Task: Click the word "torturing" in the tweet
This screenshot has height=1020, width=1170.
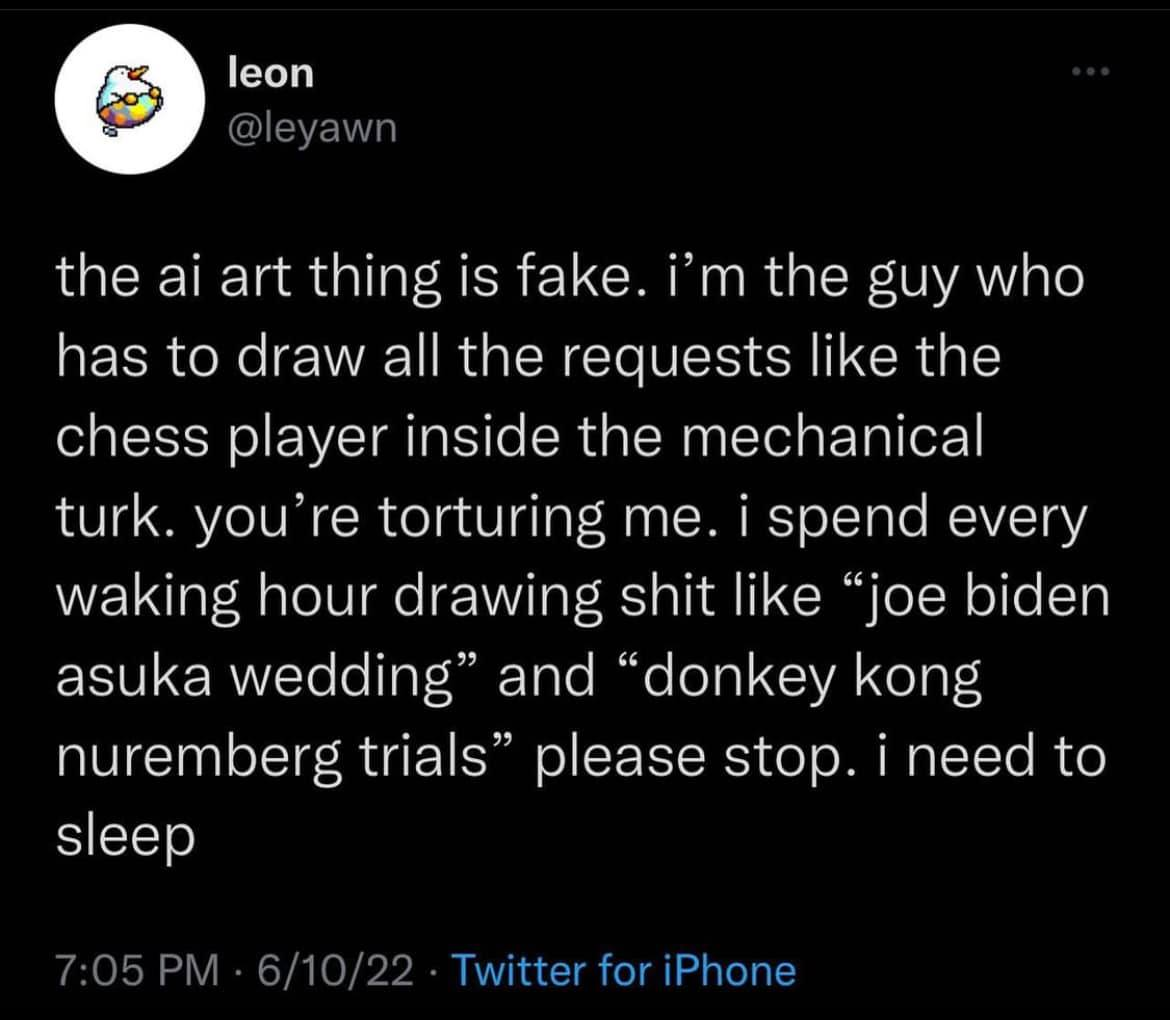Action: coord(492,518)
